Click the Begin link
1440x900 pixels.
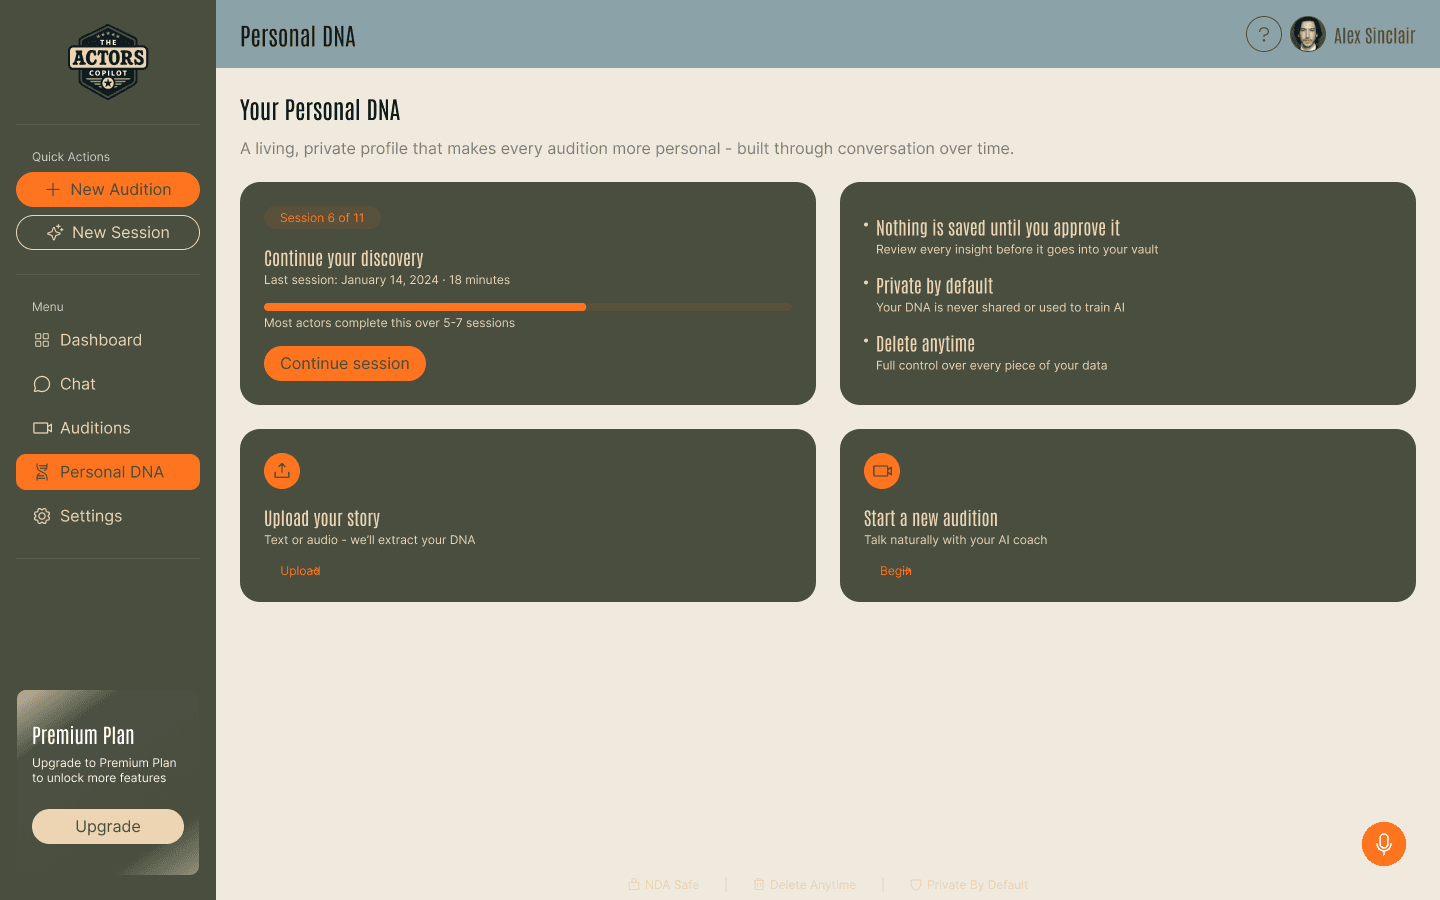[x=896, y=571]
